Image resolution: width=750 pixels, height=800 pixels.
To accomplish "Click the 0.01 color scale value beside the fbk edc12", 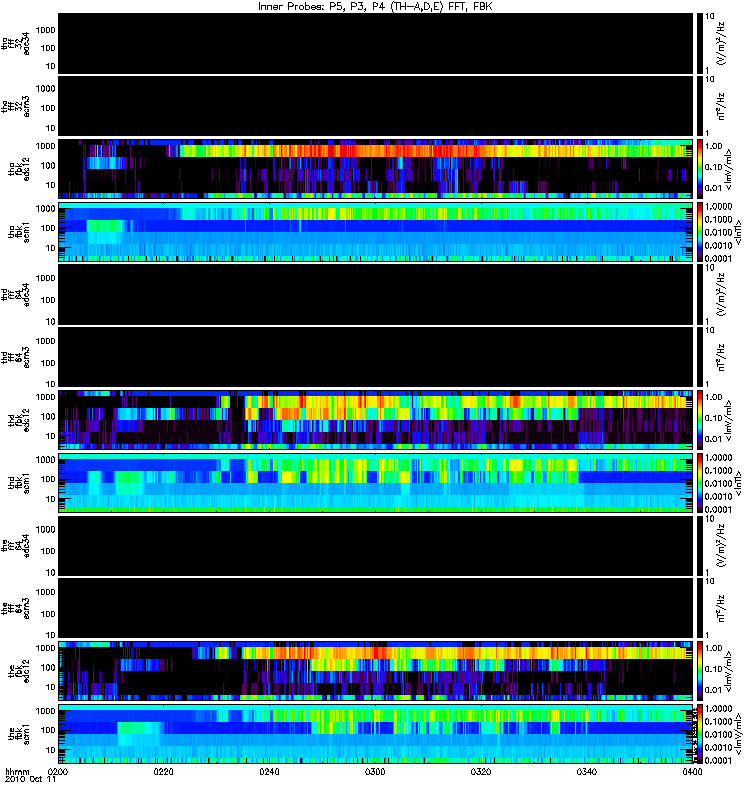I will click(x=713, y=690).
